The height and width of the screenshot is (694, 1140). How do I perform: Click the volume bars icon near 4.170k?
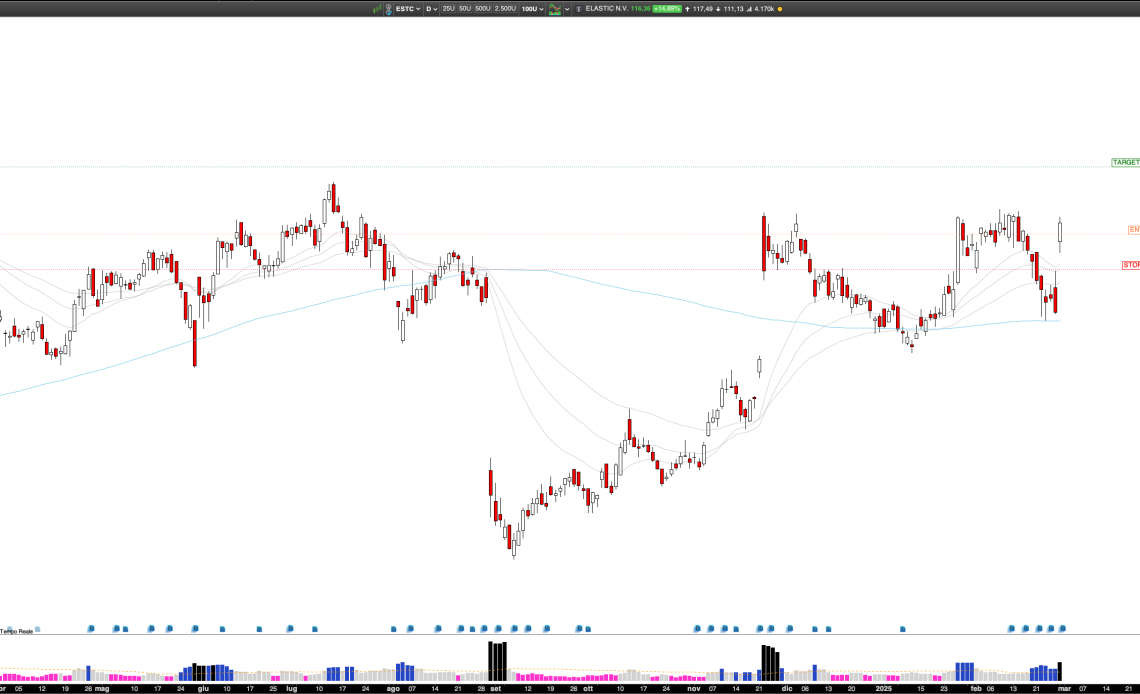(x=749, y=9)
